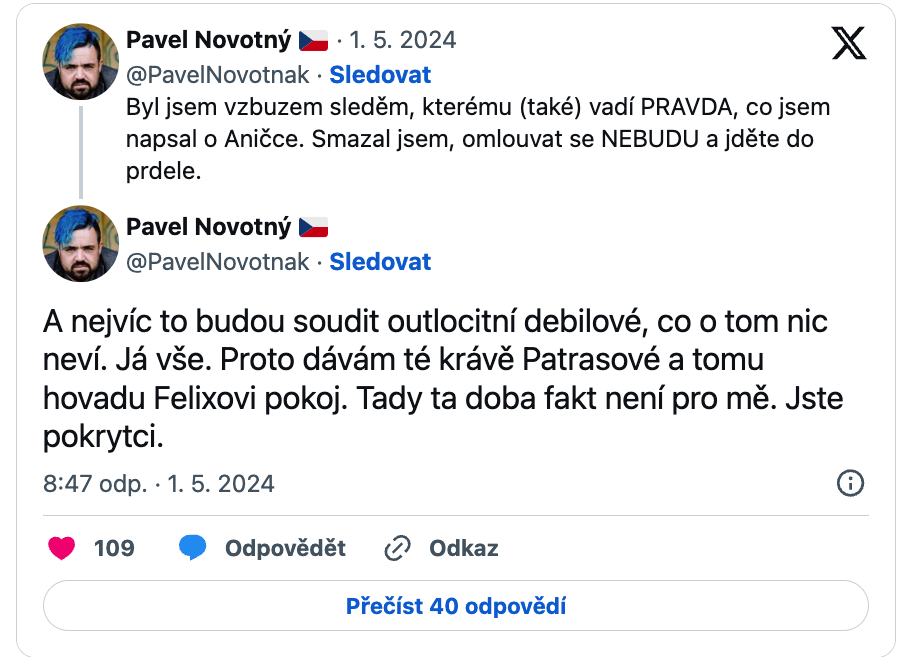Click the blue reply speech bubble icon
The width and height of the screenshot is (914, 668).
pos(193,548)
